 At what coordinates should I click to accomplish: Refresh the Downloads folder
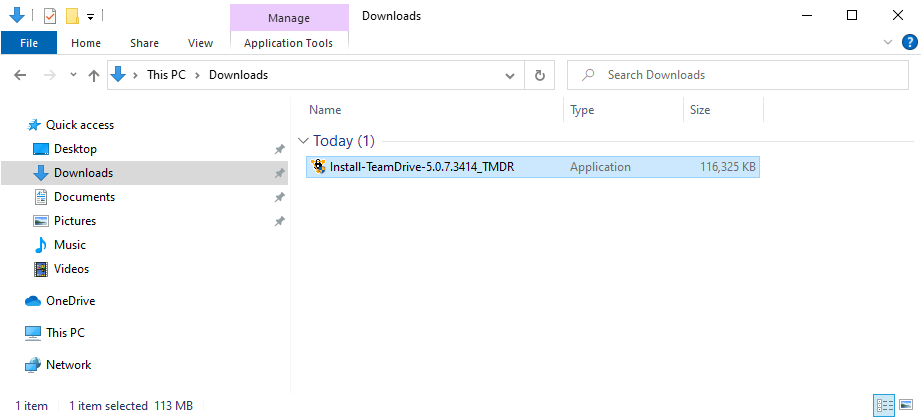[x=539, y=75]
